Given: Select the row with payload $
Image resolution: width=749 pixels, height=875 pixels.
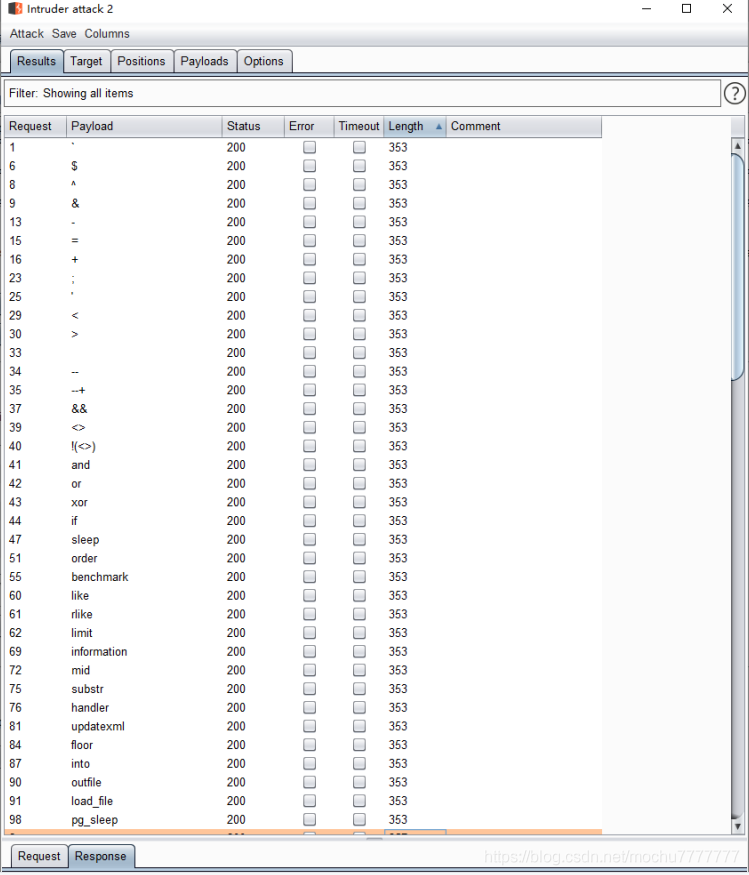Looking at the screenshot, I should point(303,166).
